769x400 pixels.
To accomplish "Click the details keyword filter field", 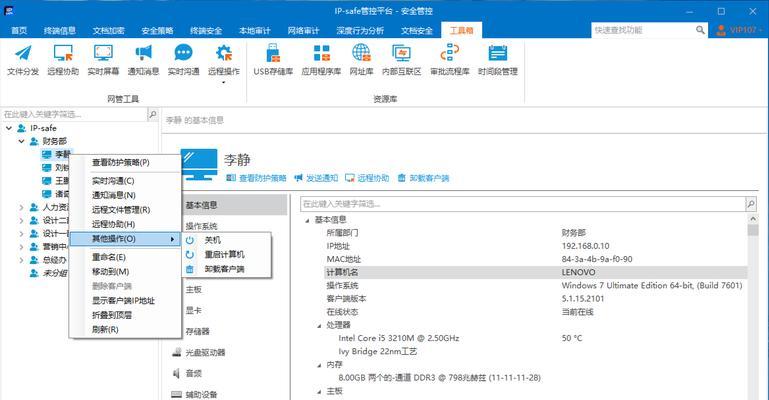I will click(523, 203).
